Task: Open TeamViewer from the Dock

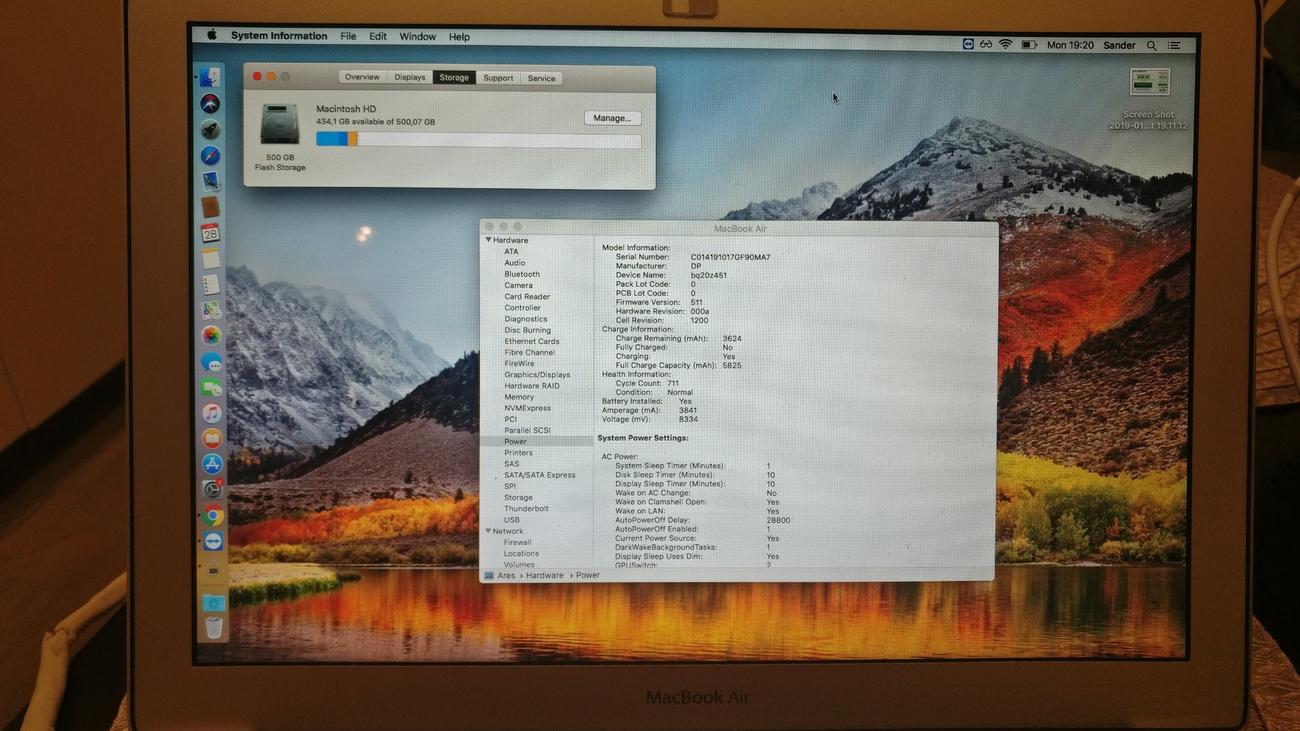Action: click(213, 541)
